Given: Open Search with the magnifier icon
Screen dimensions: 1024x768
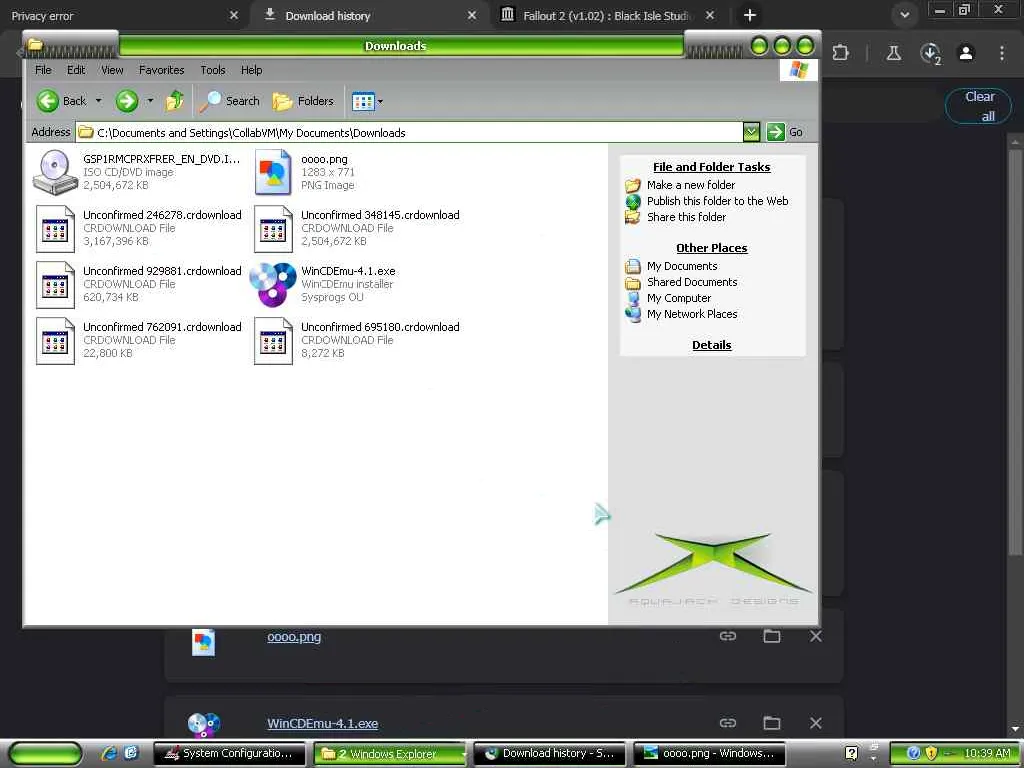Looking at the screenshot, I should tap(210, 101).
